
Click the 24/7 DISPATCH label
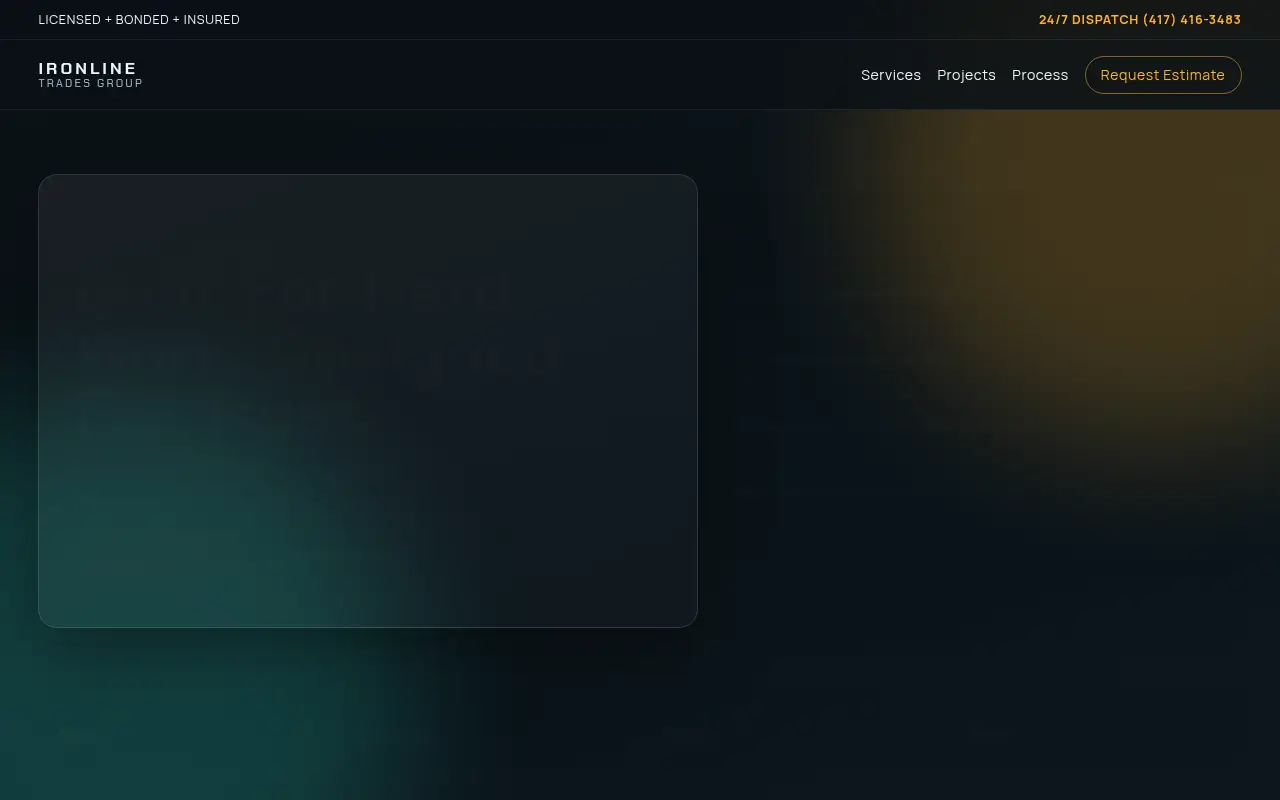(1088, 20)
